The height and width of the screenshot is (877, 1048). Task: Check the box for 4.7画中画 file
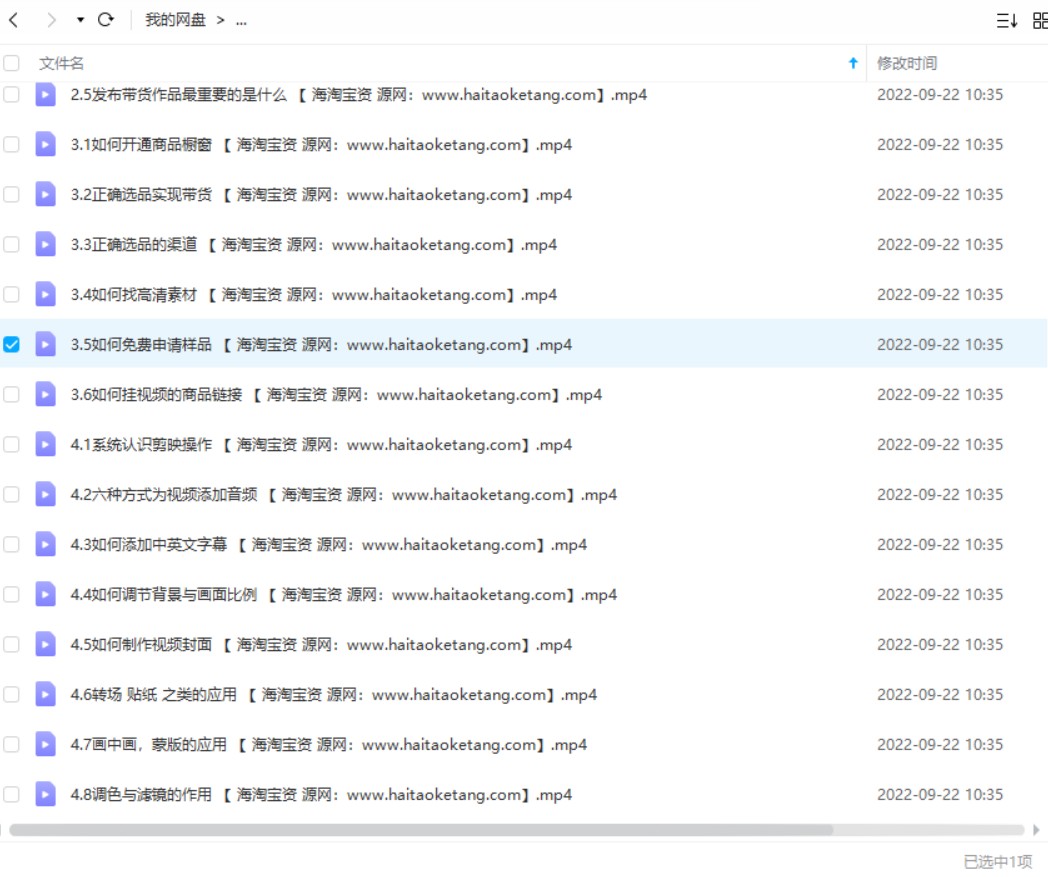coord(11,745)
